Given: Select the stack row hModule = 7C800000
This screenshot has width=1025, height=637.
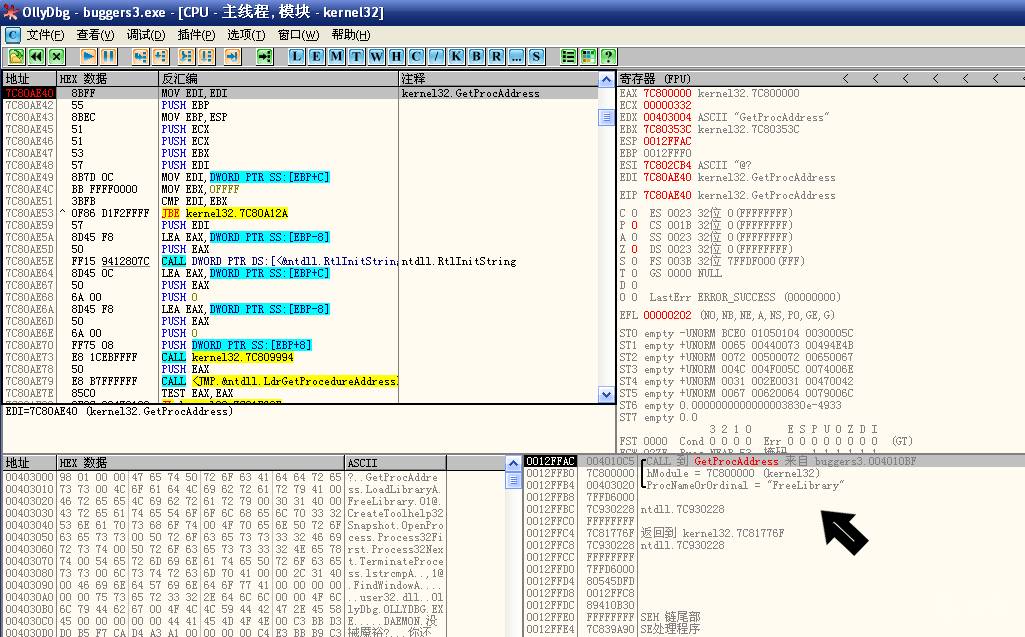Looking at the screenshot, I should (773, 473).
